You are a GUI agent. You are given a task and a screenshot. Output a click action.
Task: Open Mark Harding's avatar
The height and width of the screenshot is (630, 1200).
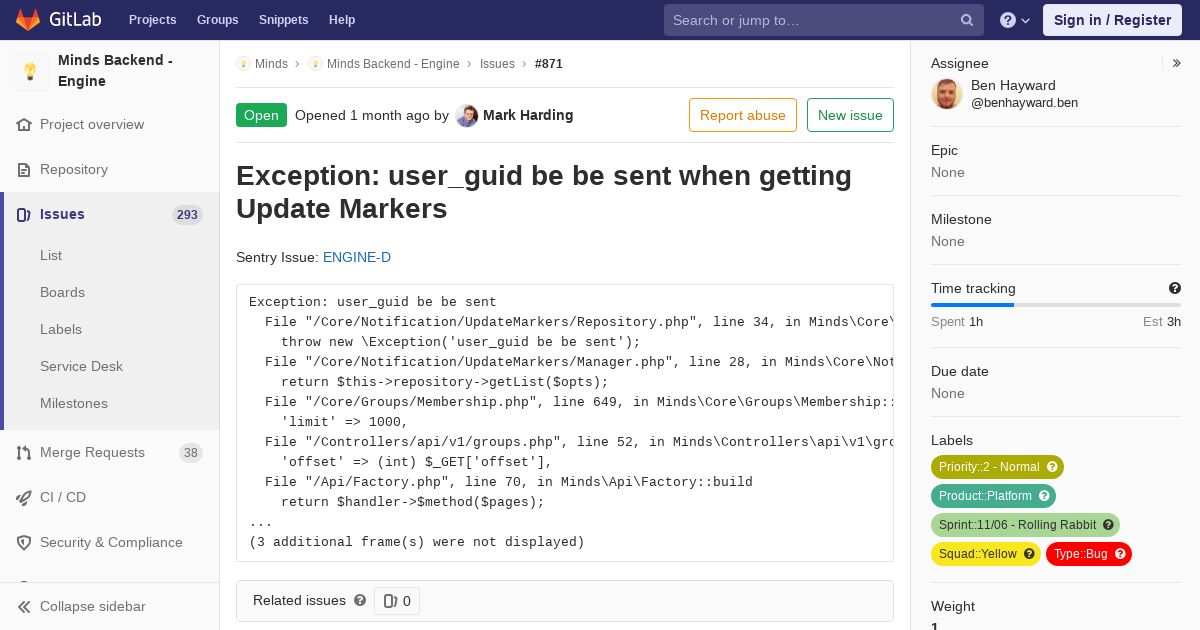click(x=466, y=115)
